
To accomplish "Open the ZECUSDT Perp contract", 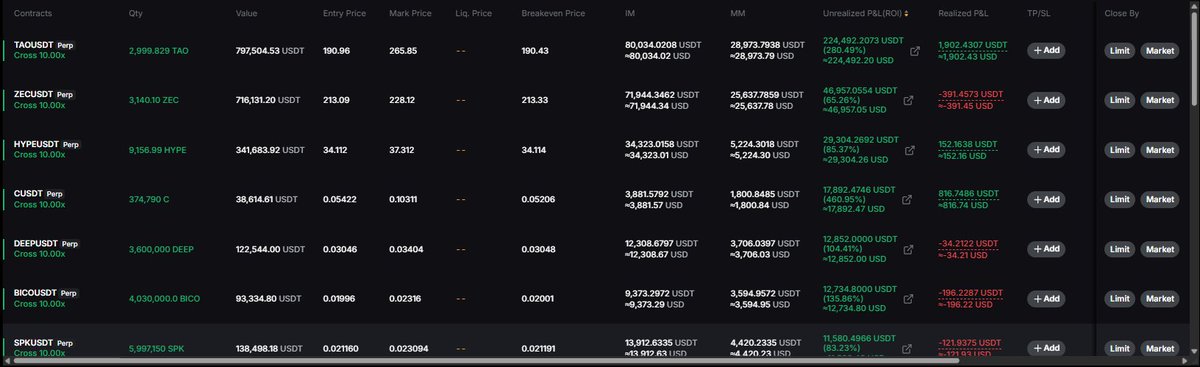I will coord(45,94).
